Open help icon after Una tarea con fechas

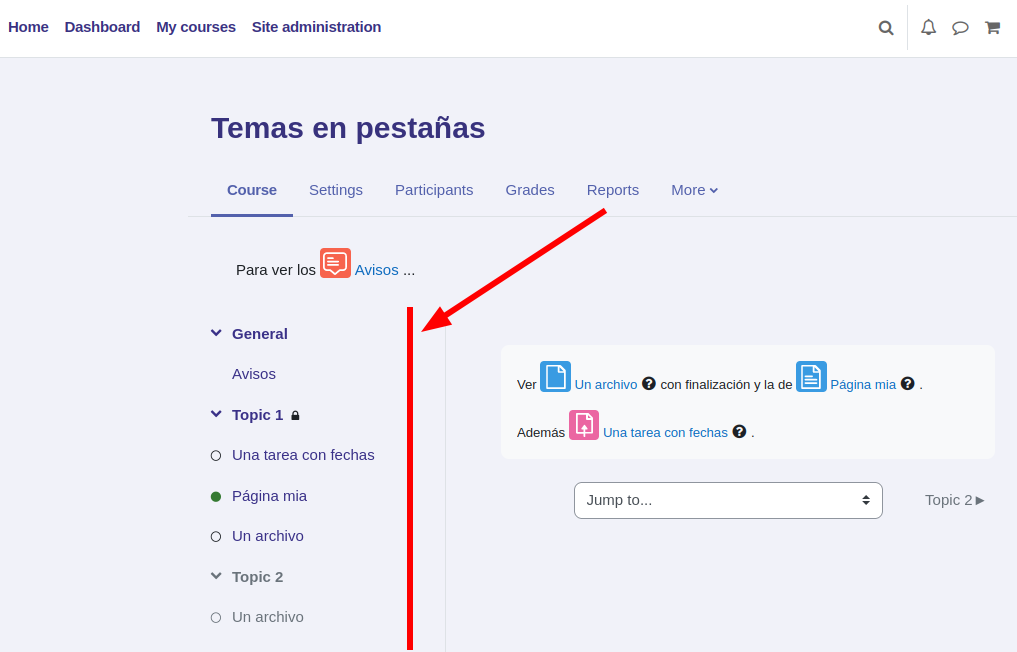click(x=739, y=431)
